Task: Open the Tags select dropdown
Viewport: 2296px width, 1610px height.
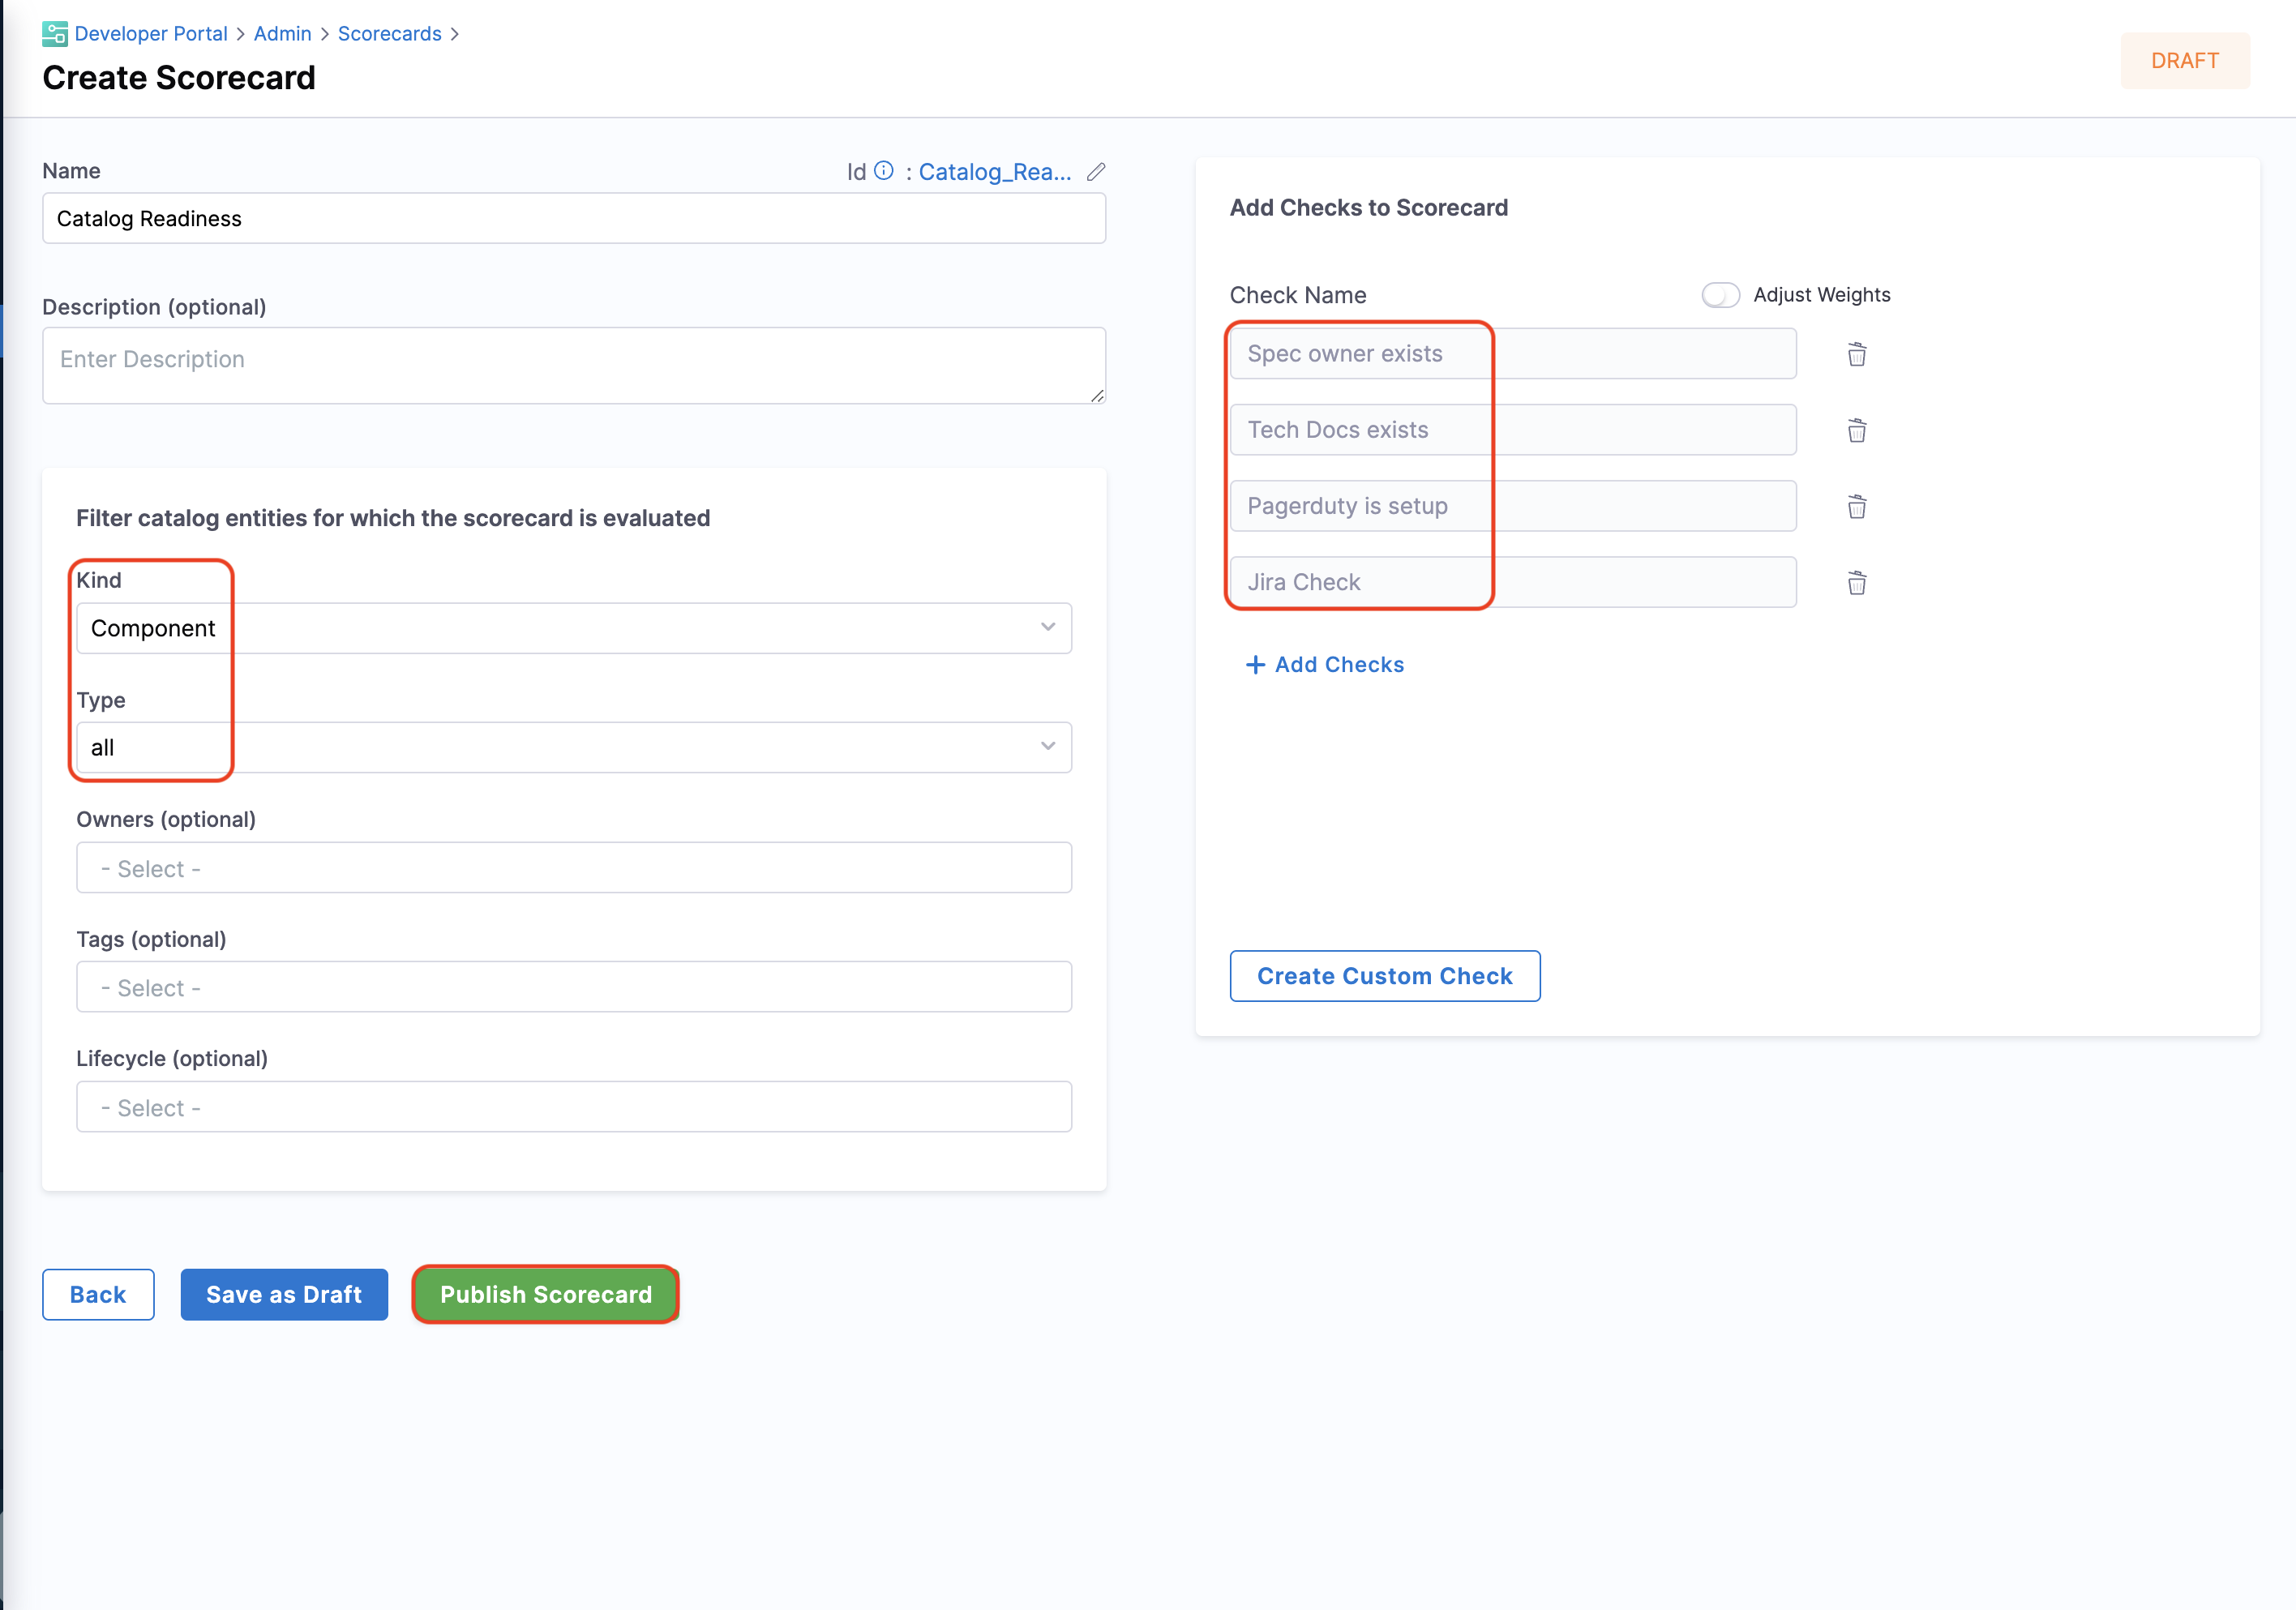Action: point(574,987)
